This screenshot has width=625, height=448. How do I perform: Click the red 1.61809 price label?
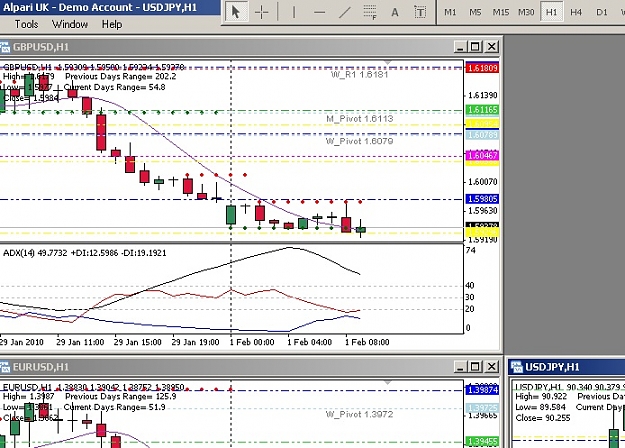(x=482, y=68)
